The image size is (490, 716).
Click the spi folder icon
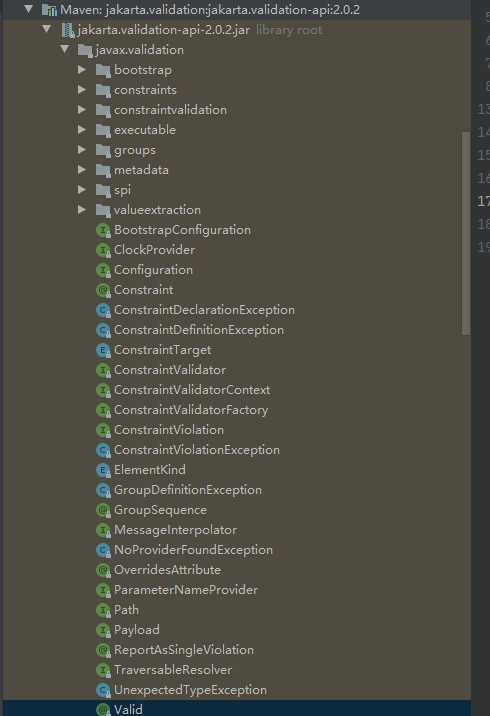[x=103, y=190]
